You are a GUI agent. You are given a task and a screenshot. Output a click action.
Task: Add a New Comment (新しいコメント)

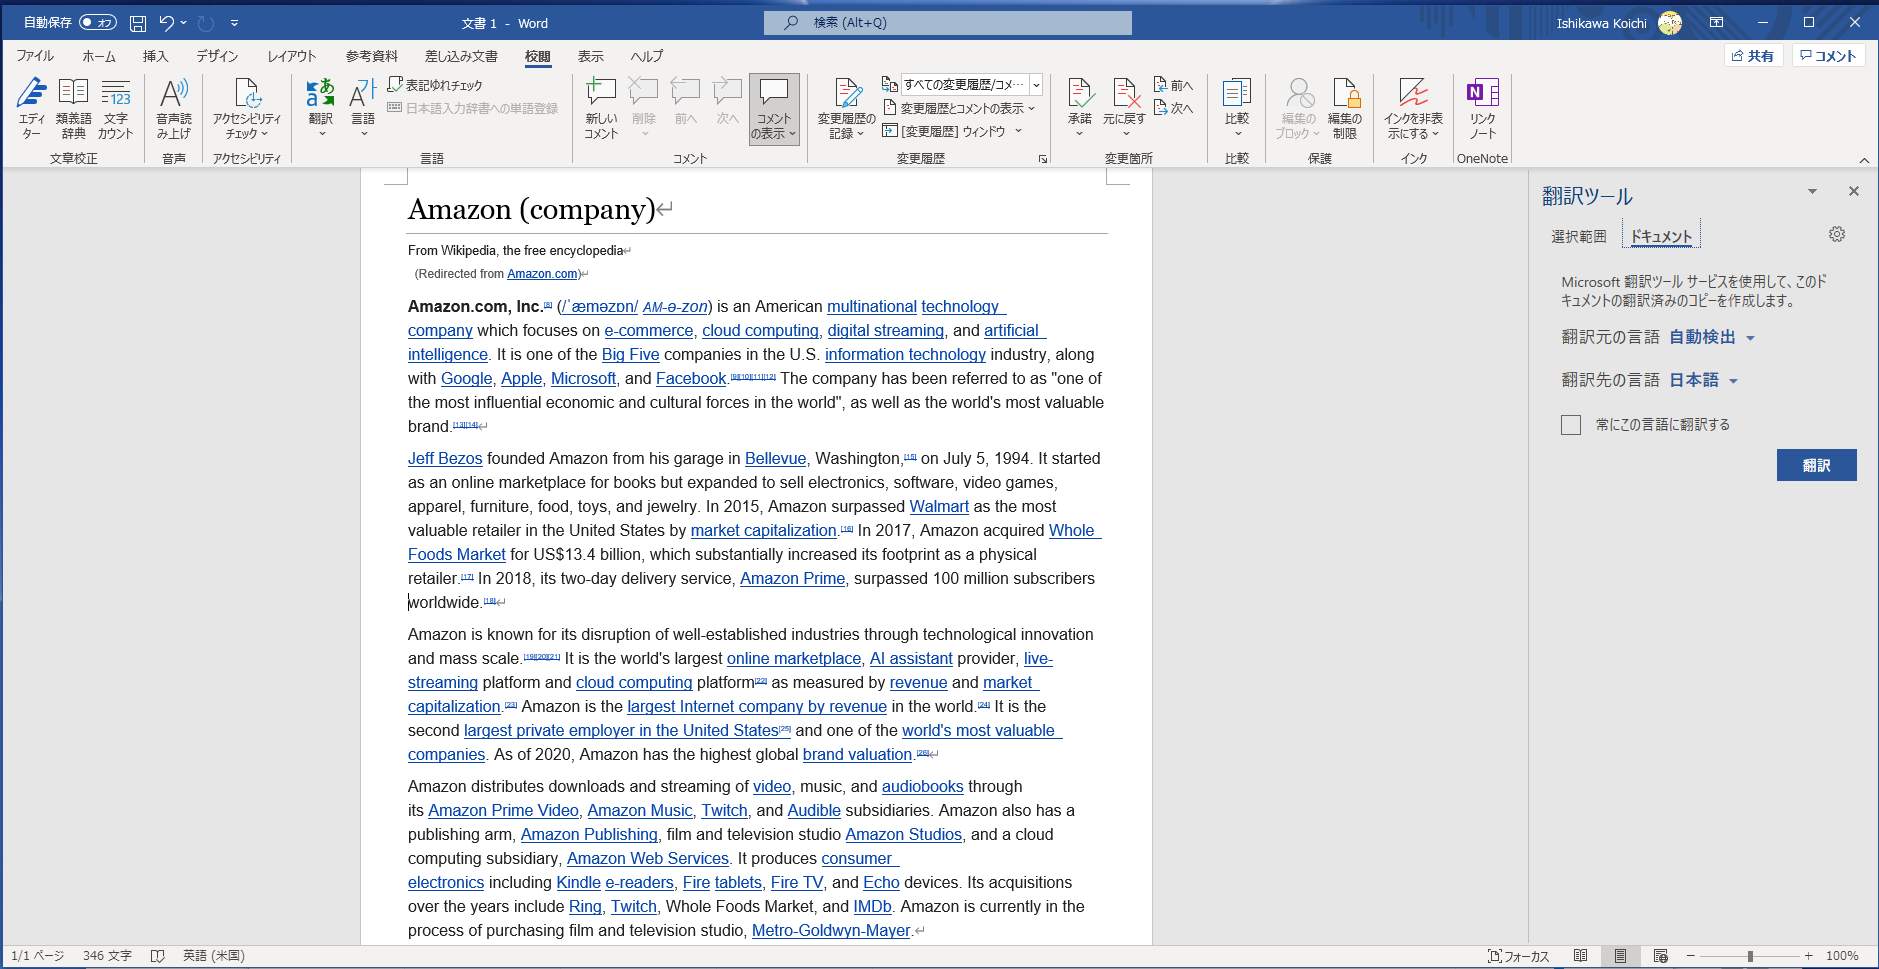coord(601,108)
